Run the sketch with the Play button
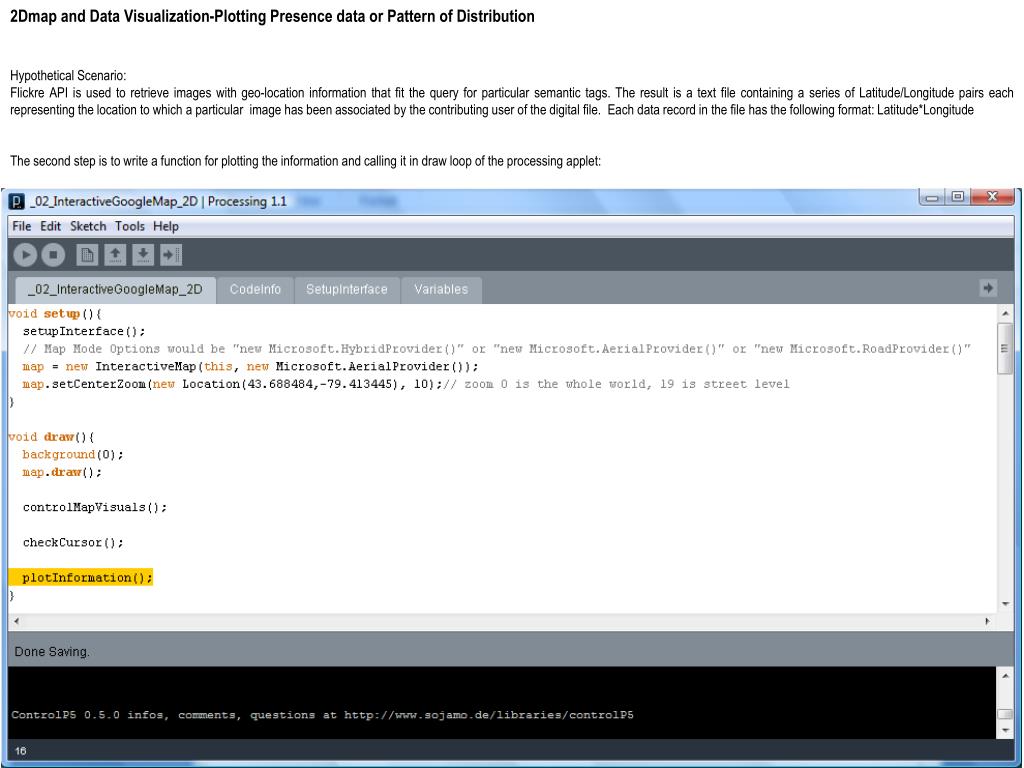The width and height of the screenshot is (1024, 768). tap(25, 255)
